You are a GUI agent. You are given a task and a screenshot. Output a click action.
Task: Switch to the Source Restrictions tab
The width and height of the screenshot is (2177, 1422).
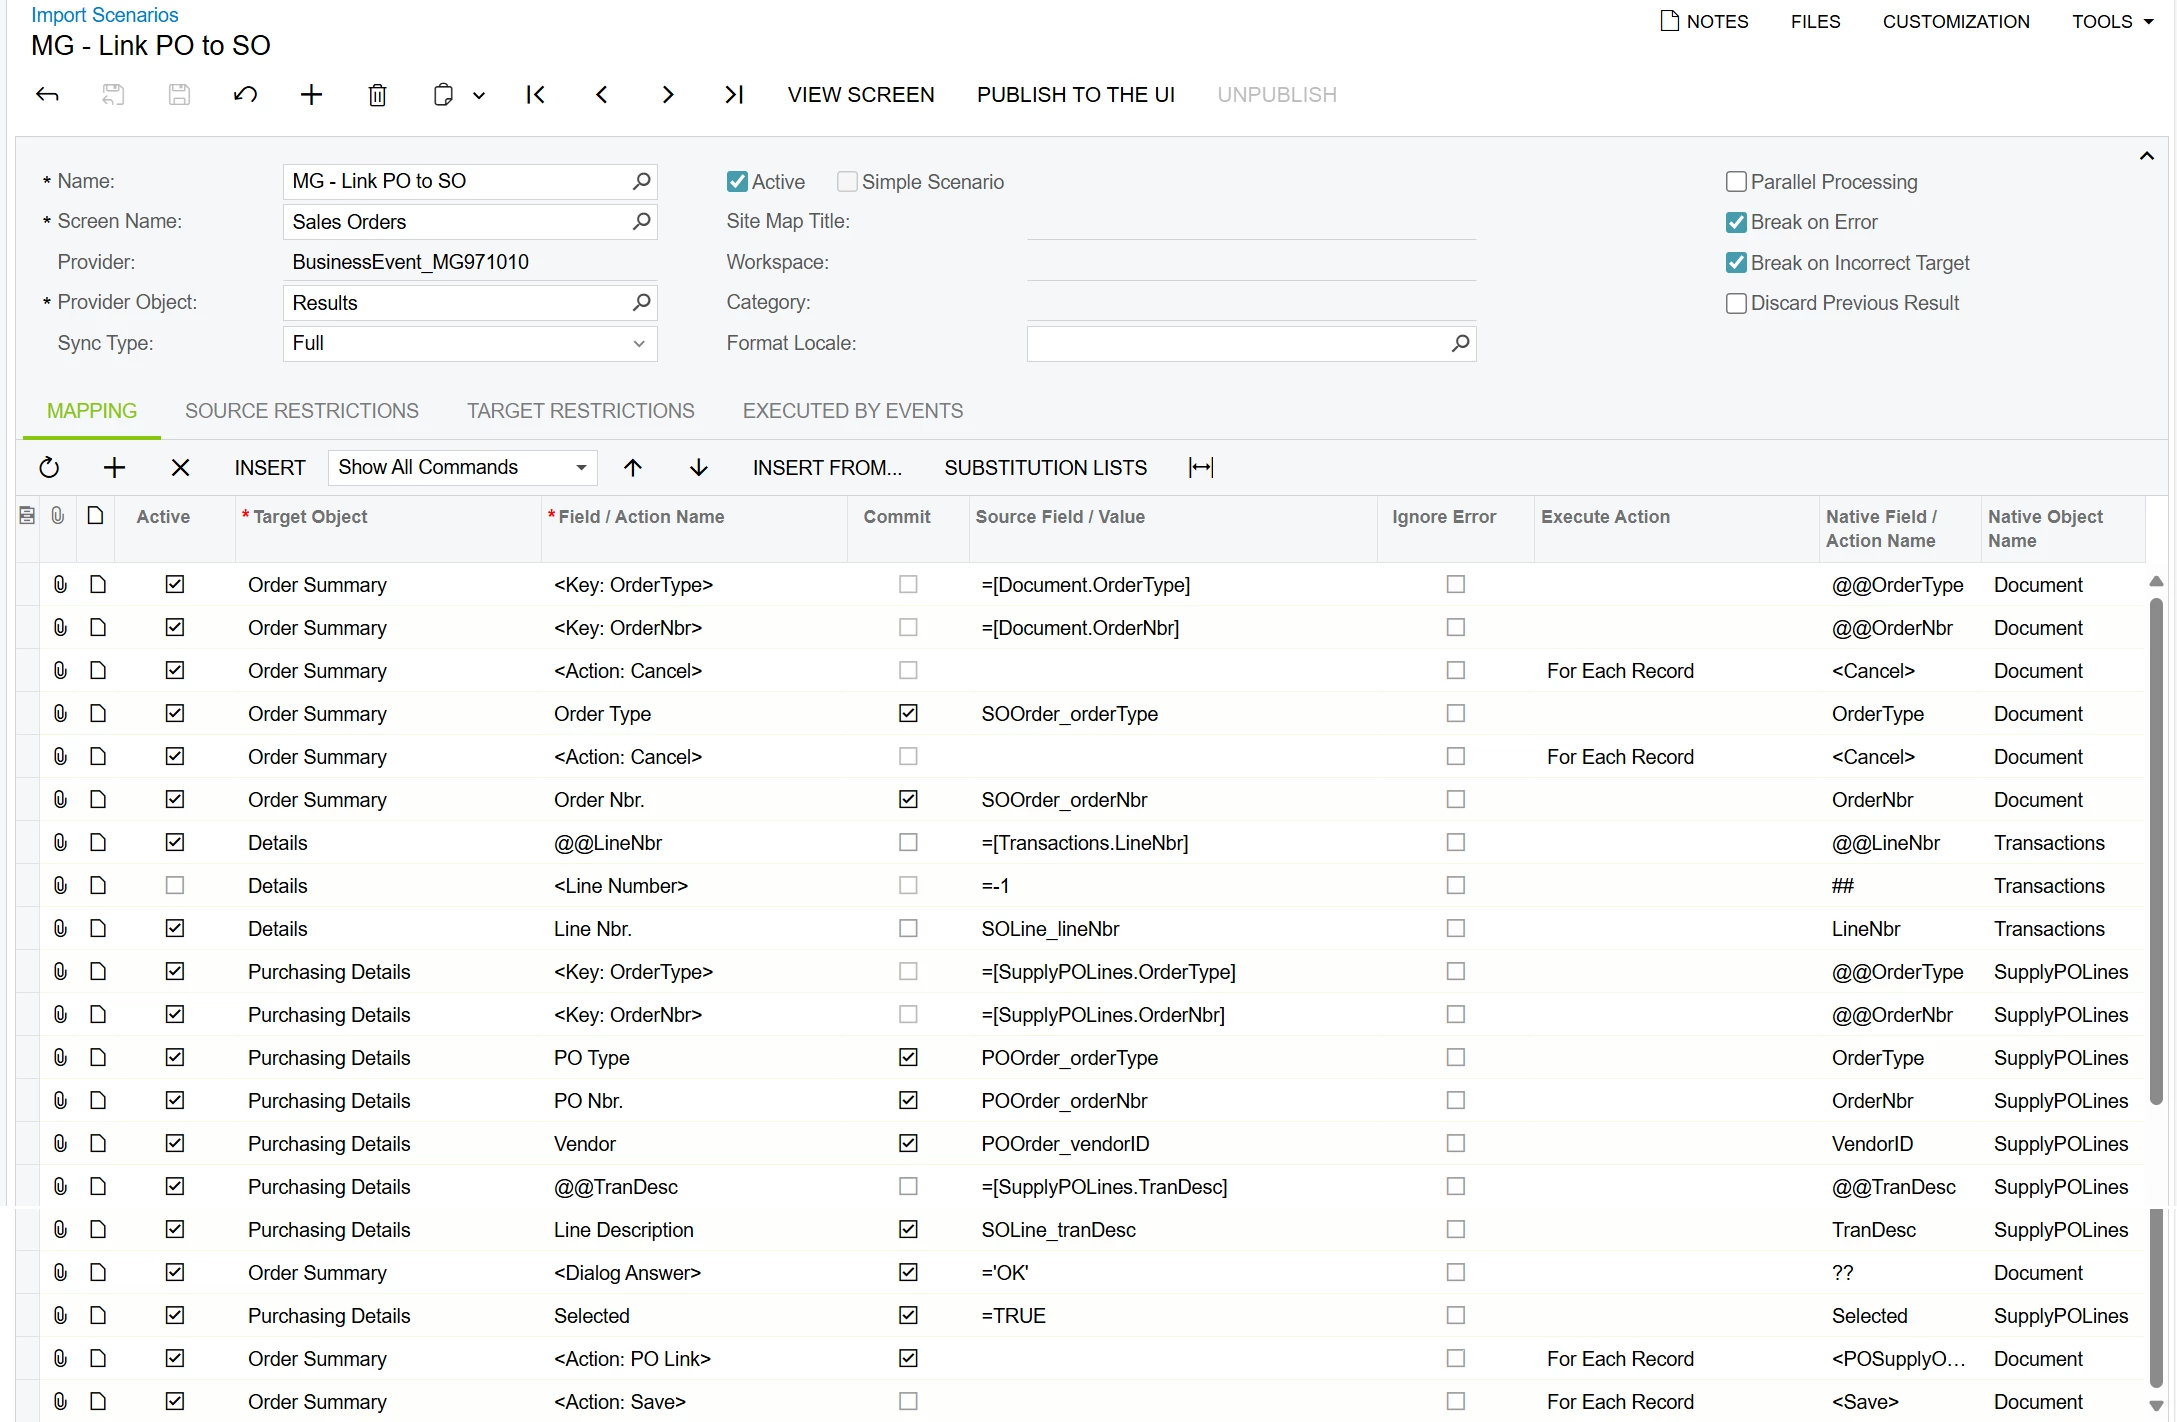[x=302, y=411]
